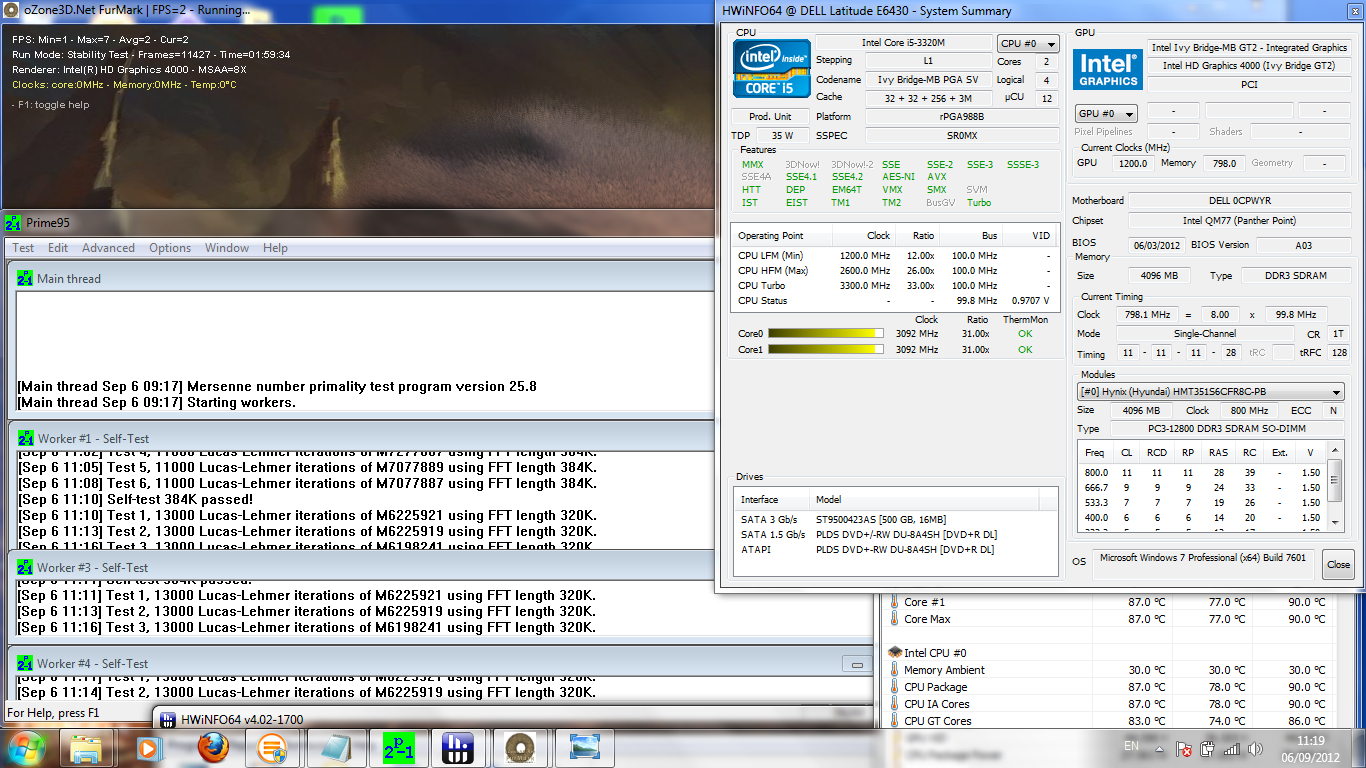Click the volume speaker tray icon
Screen dimensions: 1366x768
click(1254, 748)
